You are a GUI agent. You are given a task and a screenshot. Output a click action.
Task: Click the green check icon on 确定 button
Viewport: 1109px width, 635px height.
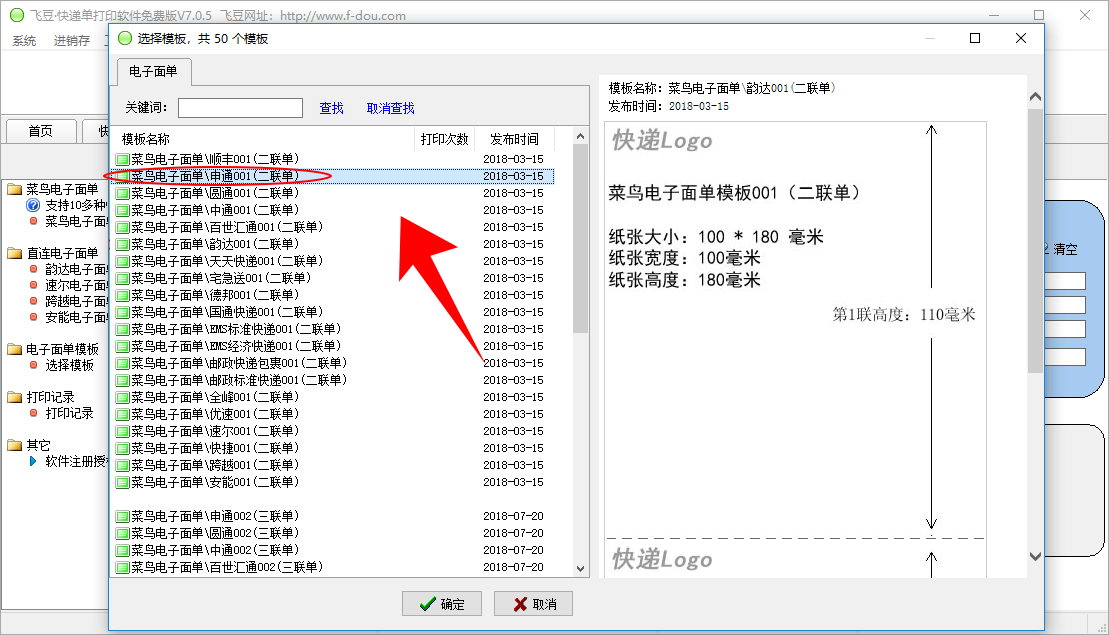[427, 604]
